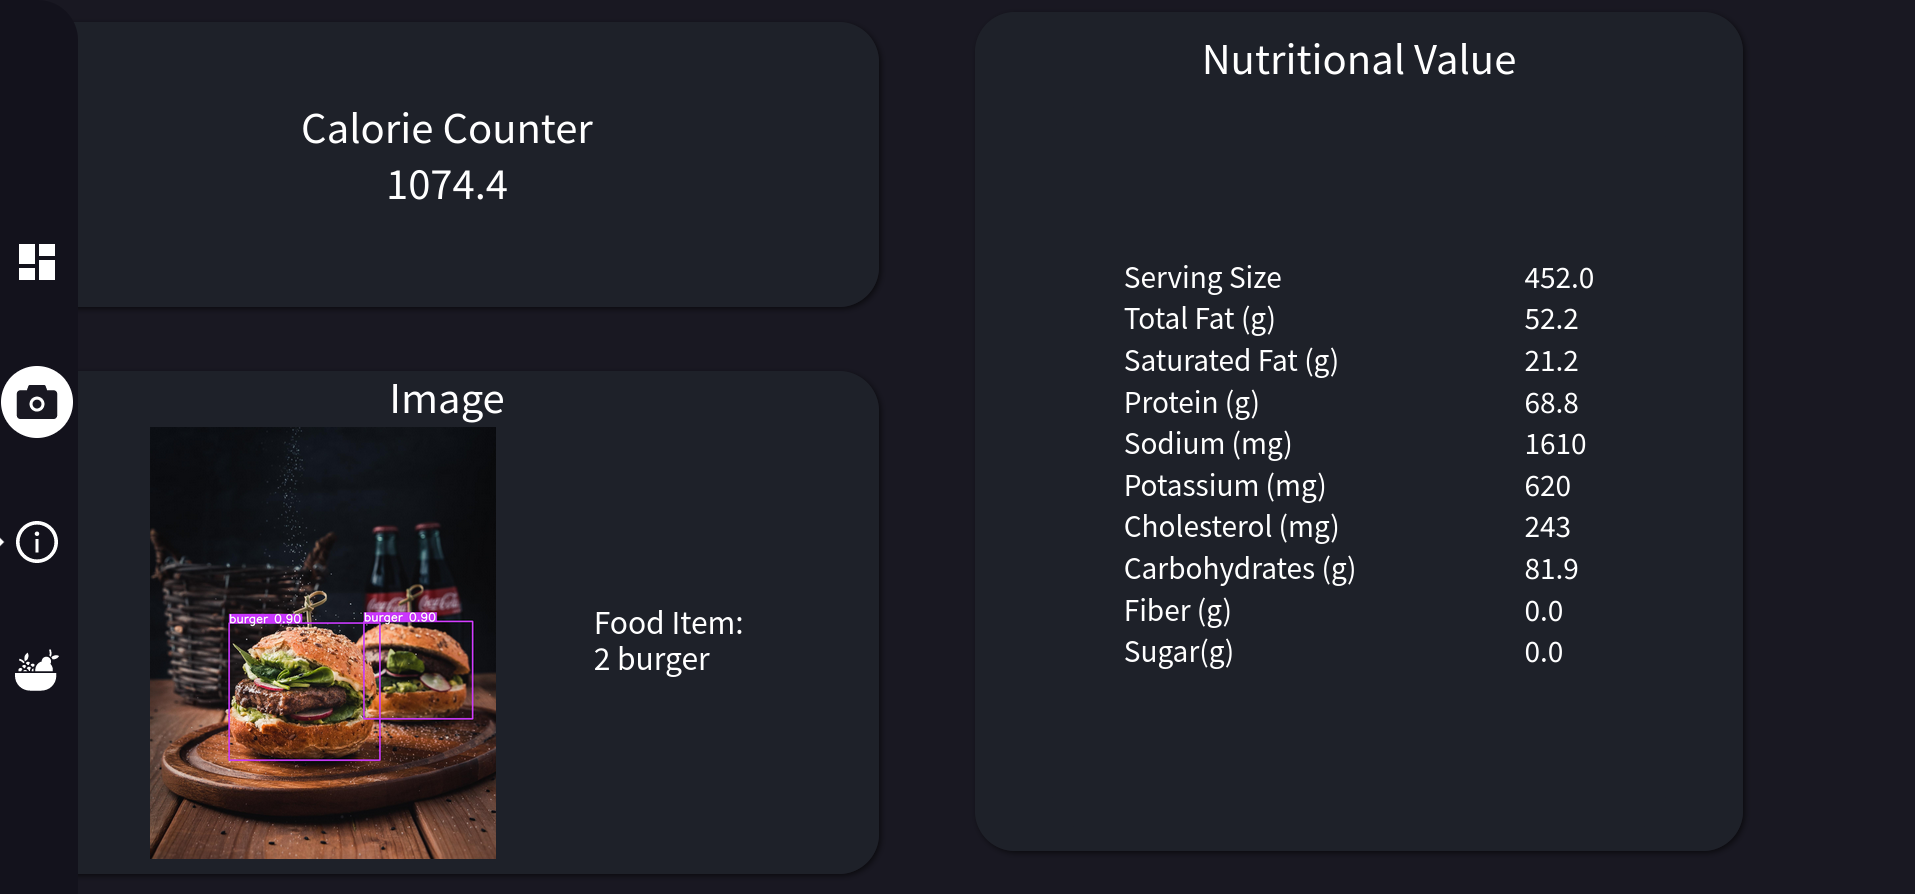Viewport: 1915px width, 894px height.
Task: Click the Calorie Counter heading
Action: pyautogui.click(x=447, y=129)
